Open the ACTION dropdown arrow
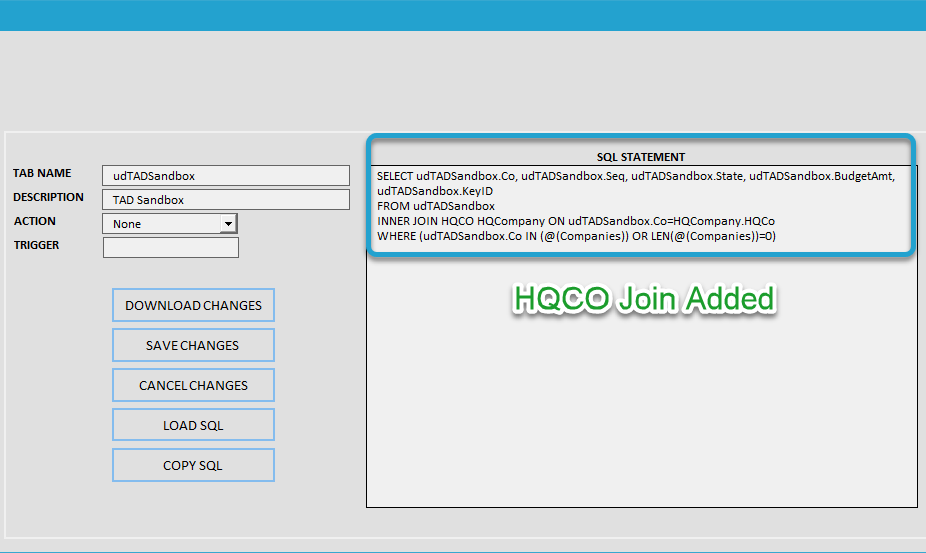 pyautogui.click(x=228, y=224)
